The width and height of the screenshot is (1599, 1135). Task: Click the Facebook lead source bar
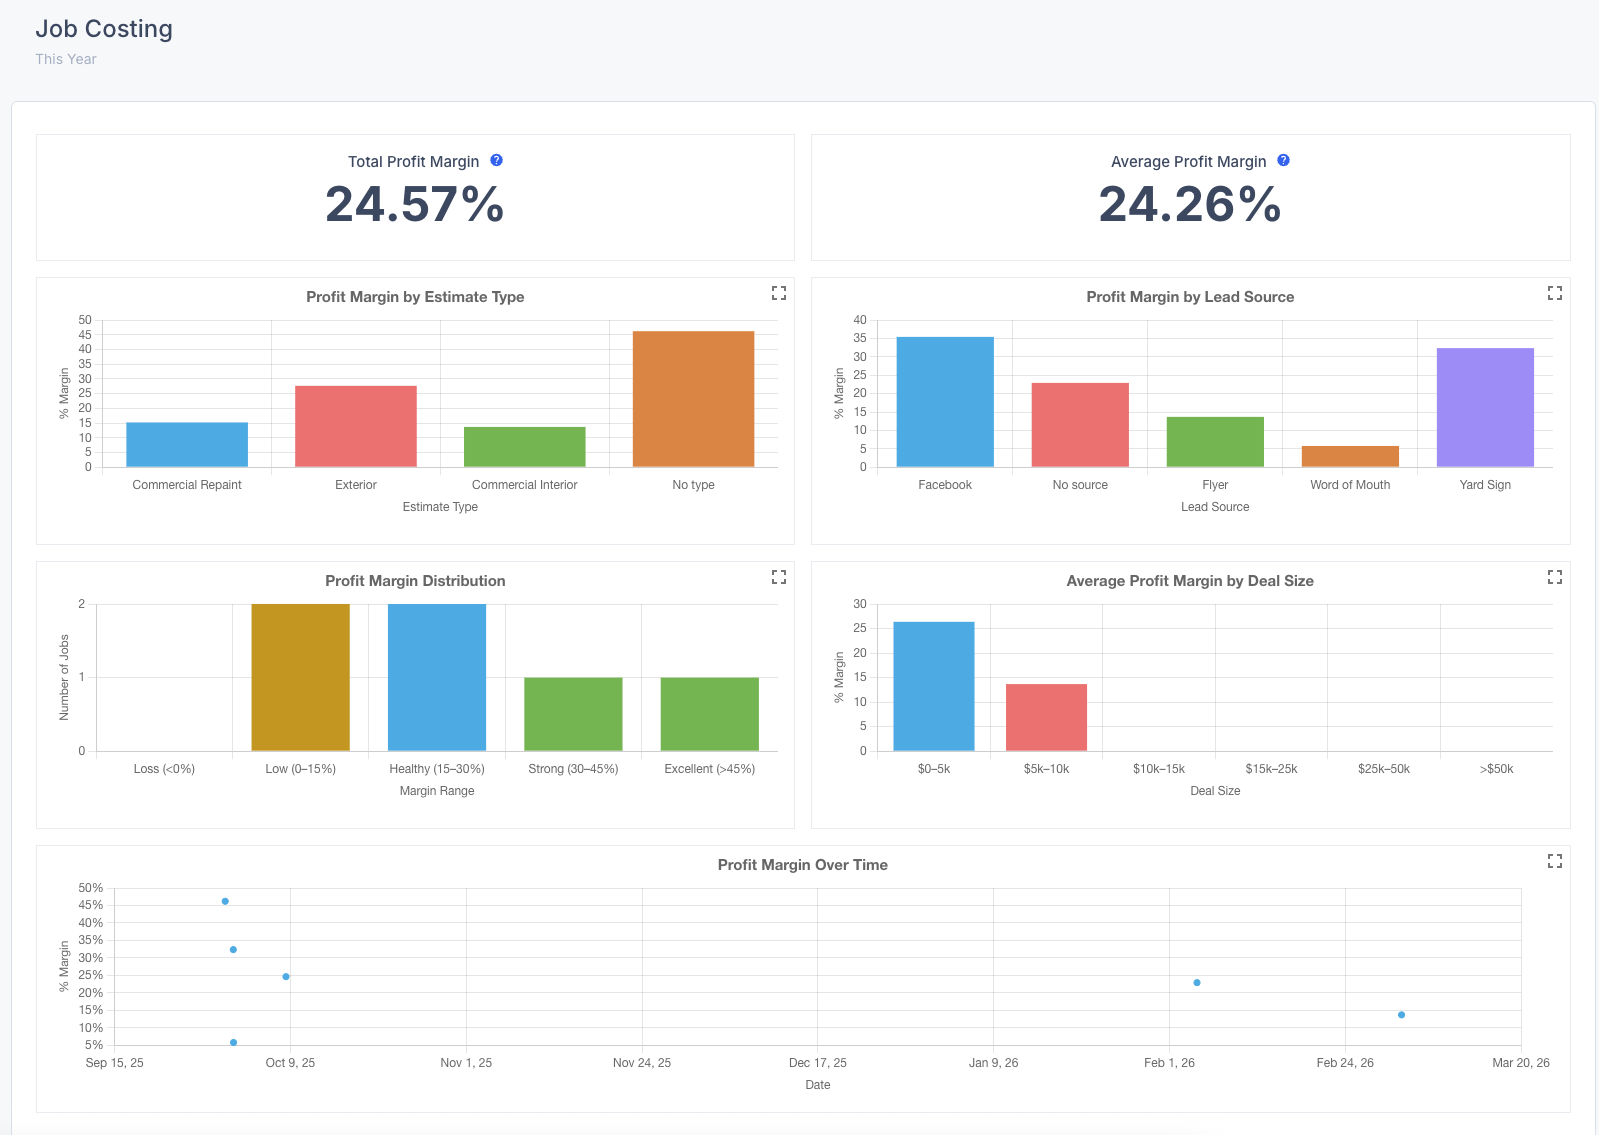coord(945,402)
